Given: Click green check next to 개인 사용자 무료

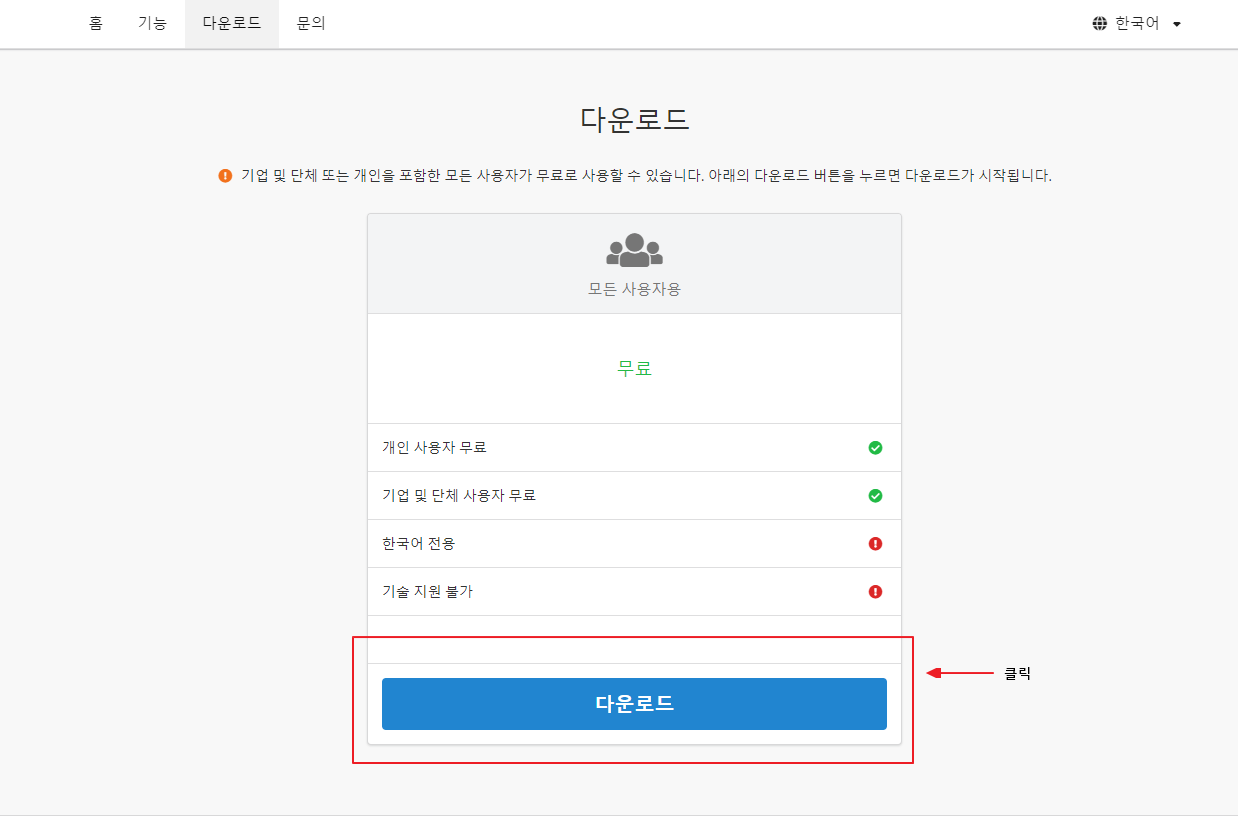Looking at the screenshot, I should (875, 448).
